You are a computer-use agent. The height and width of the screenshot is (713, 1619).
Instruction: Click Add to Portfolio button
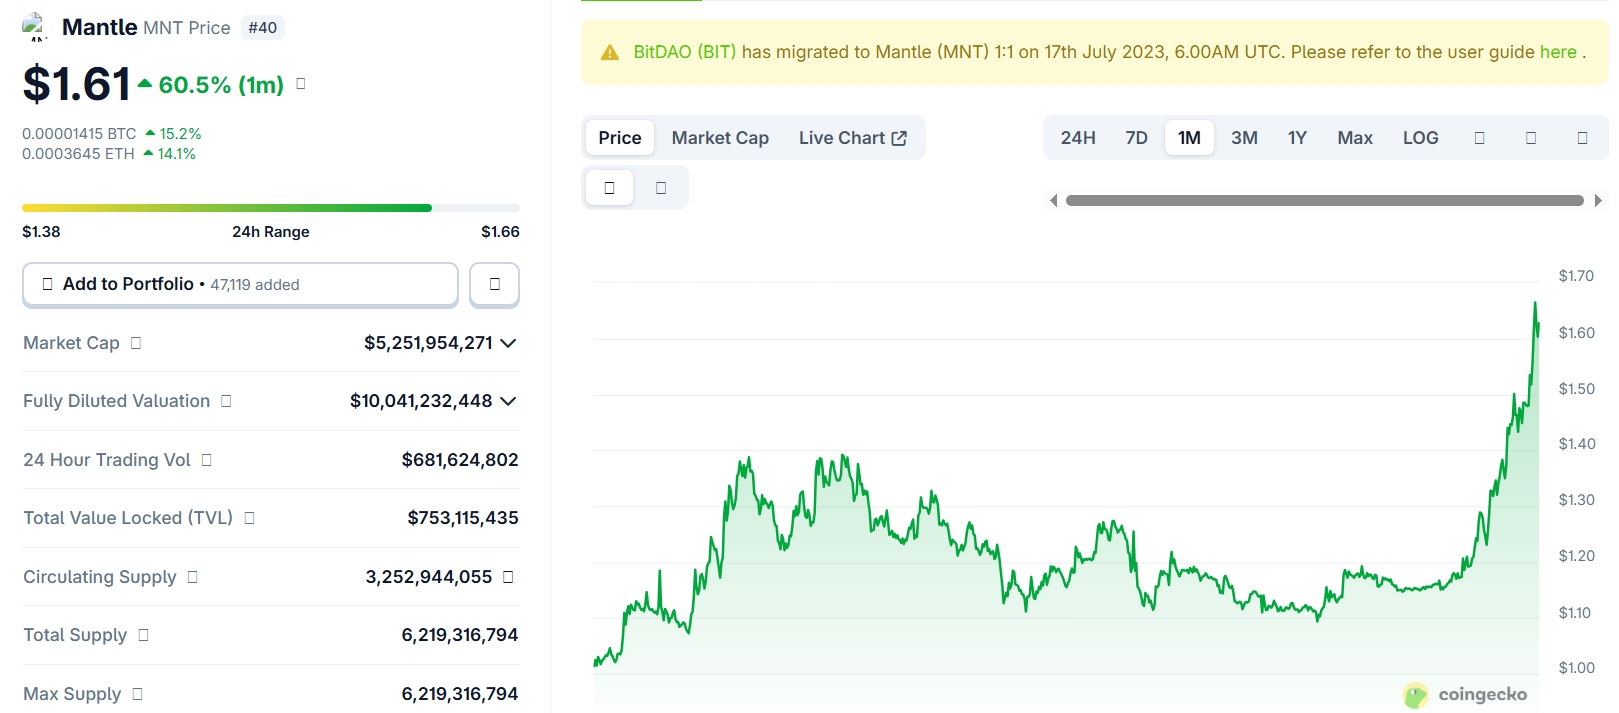[x=240, y=285]
